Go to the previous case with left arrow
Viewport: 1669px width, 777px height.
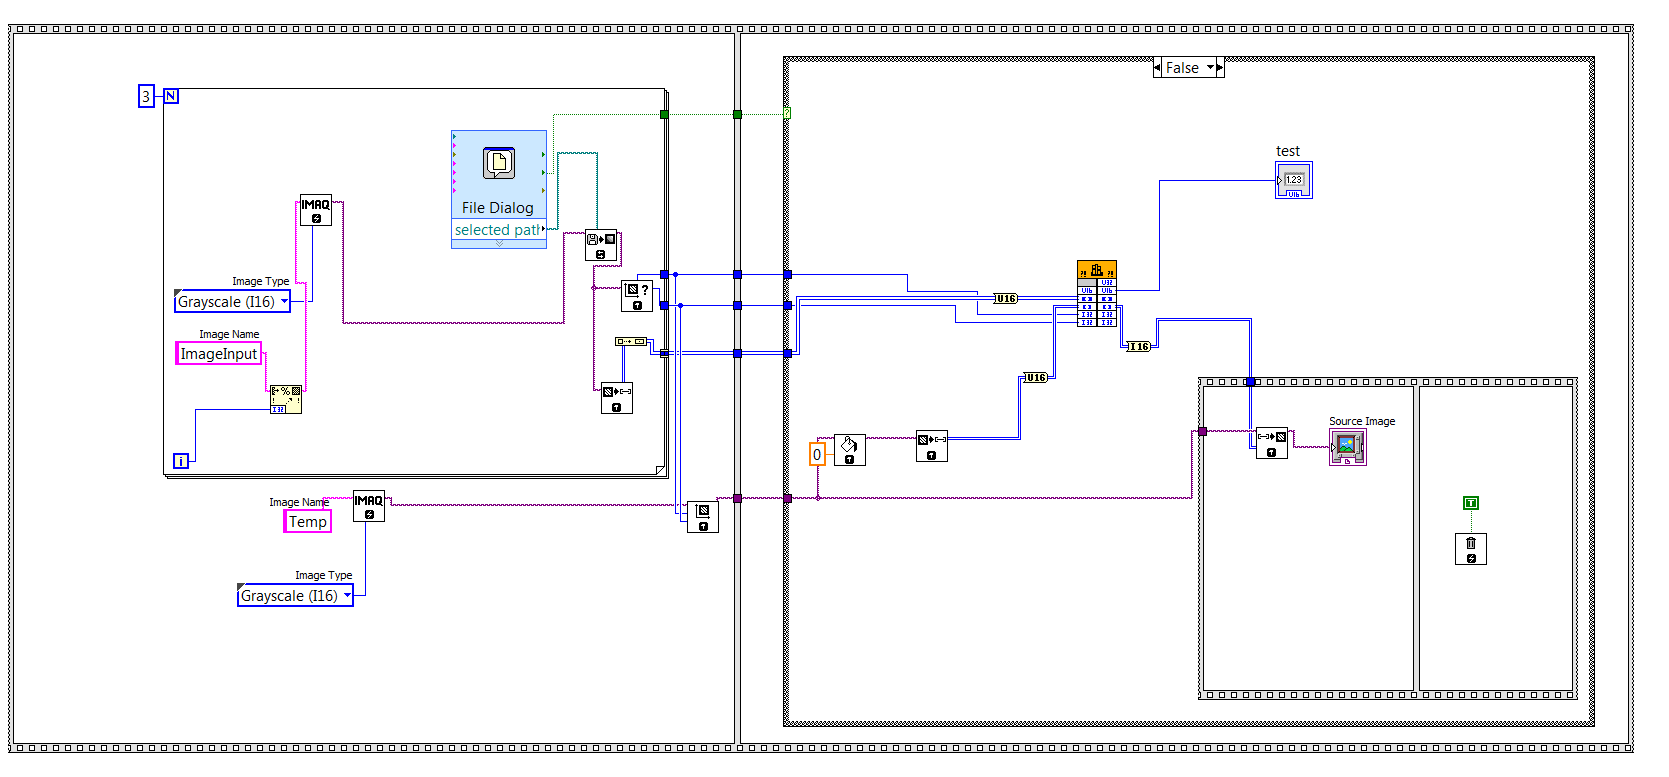click(1158, 68)
